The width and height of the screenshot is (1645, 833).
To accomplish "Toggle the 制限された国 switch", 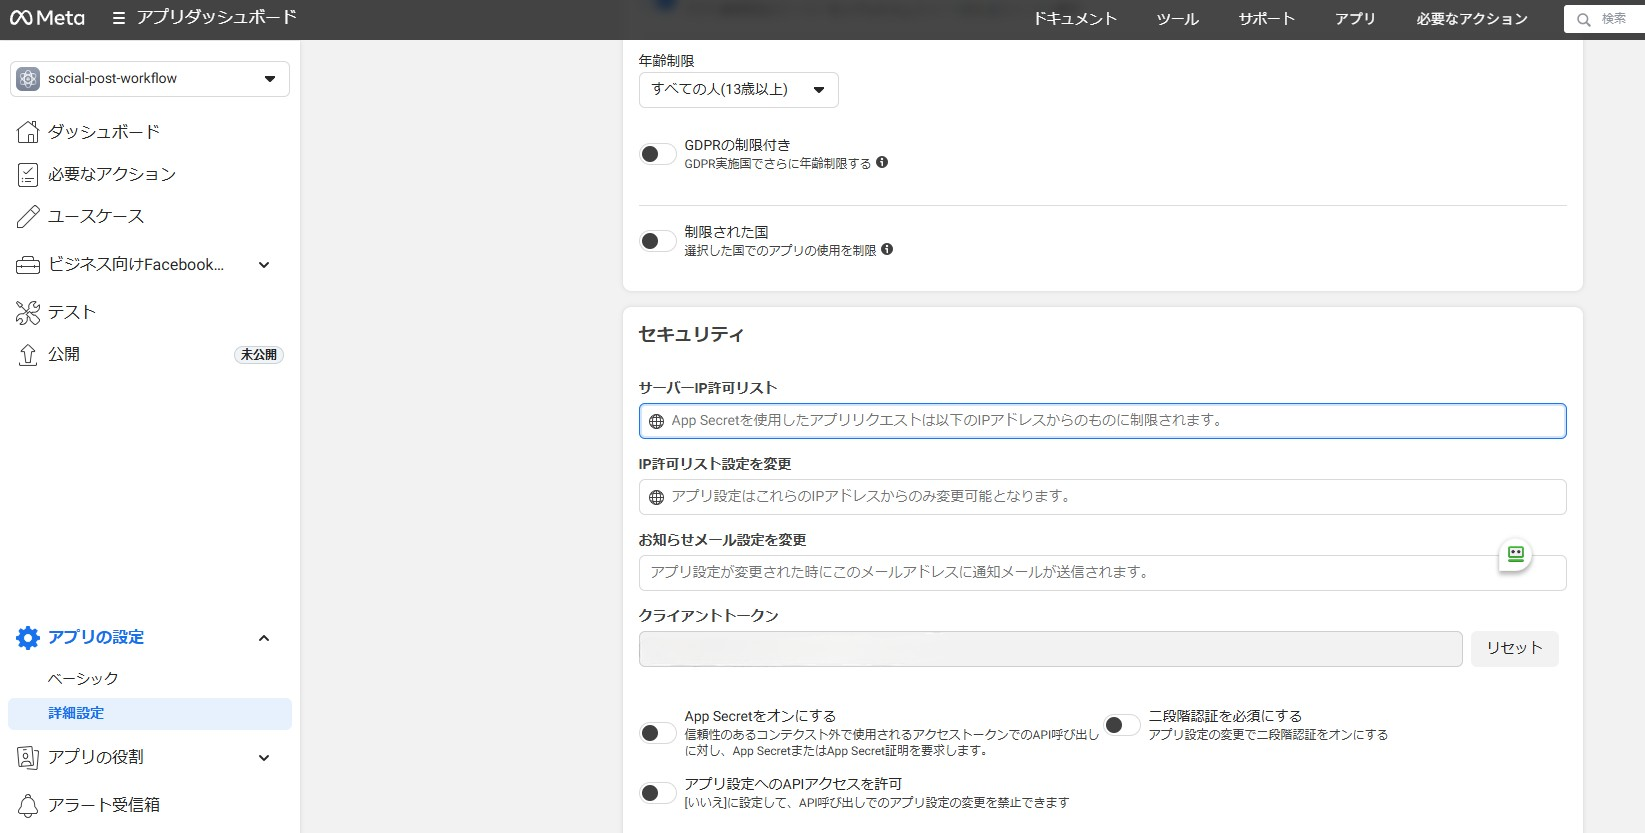I will click(x=657, y=241).
